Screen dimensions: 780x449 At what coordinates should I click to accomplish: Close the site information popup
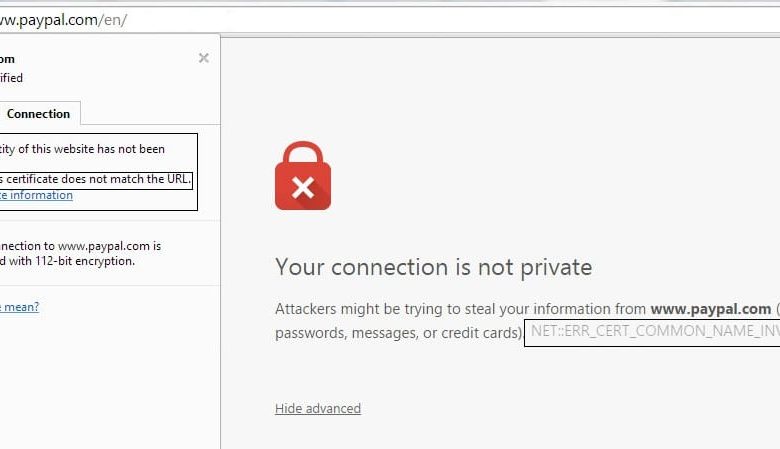coord(203,58)
